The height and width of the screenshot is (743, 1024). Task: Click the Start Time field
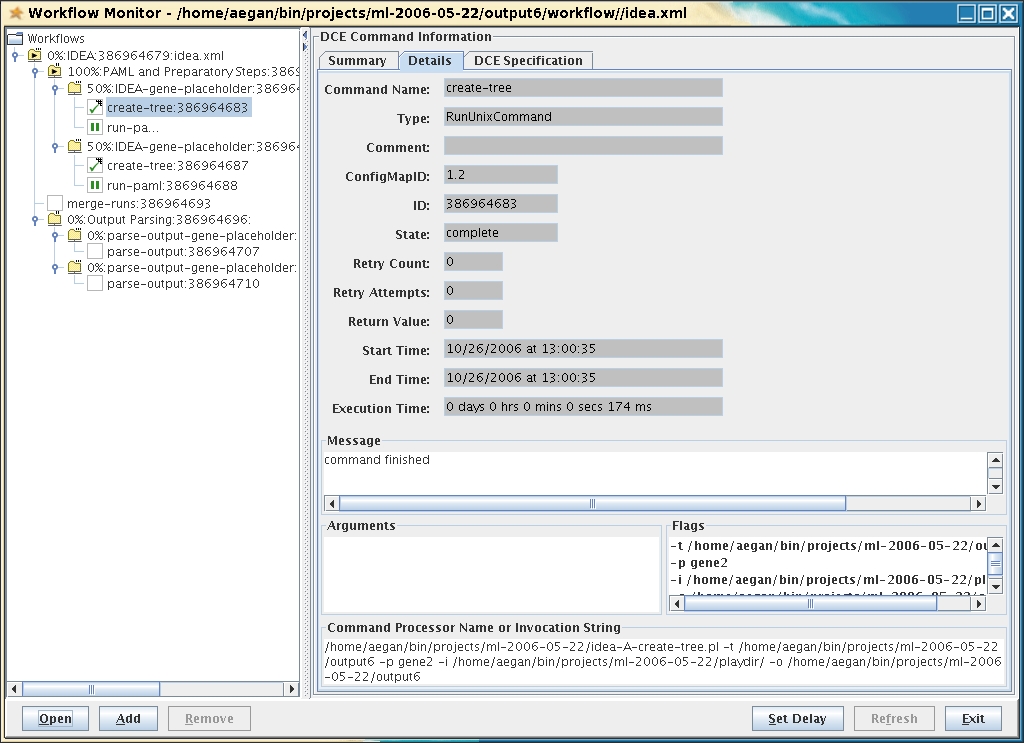pyautogui.click(x=583, y=349)
